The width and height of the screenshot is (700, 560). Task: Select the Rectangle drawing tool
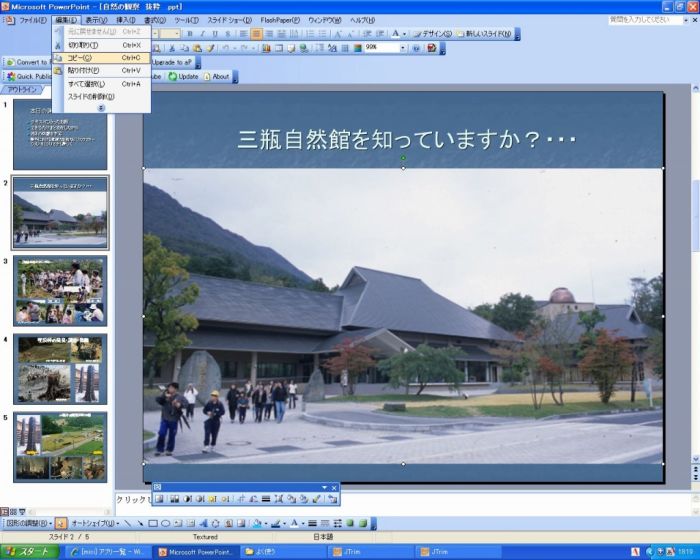tap(153, 523)
